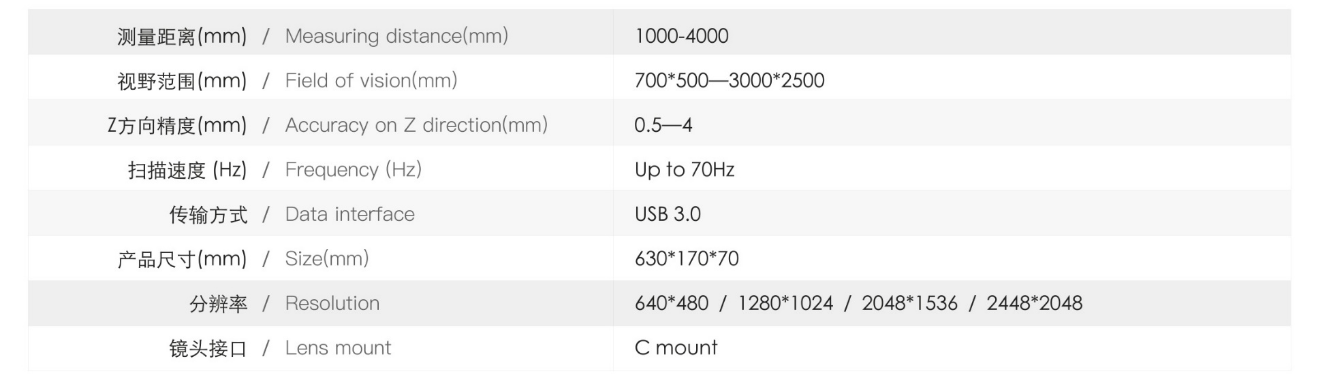Click the 0.5—4 accuracy value

663,126
